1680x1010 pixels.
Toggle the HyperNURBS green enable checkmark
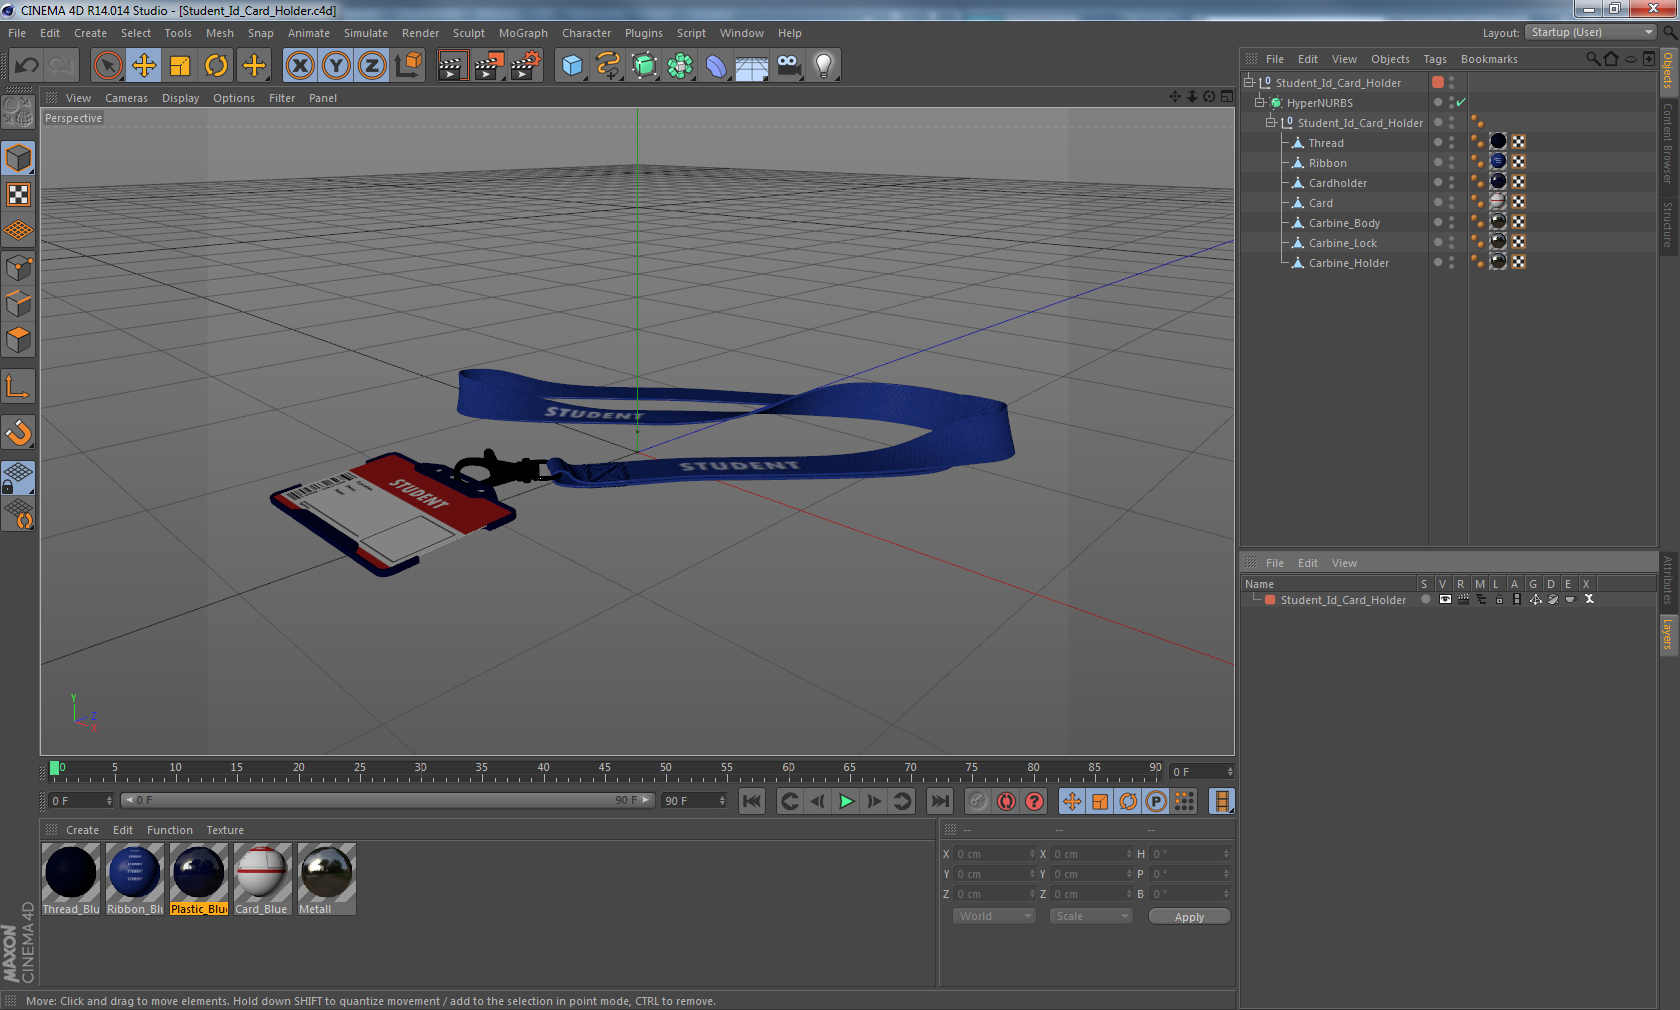tap(1461, 102)
